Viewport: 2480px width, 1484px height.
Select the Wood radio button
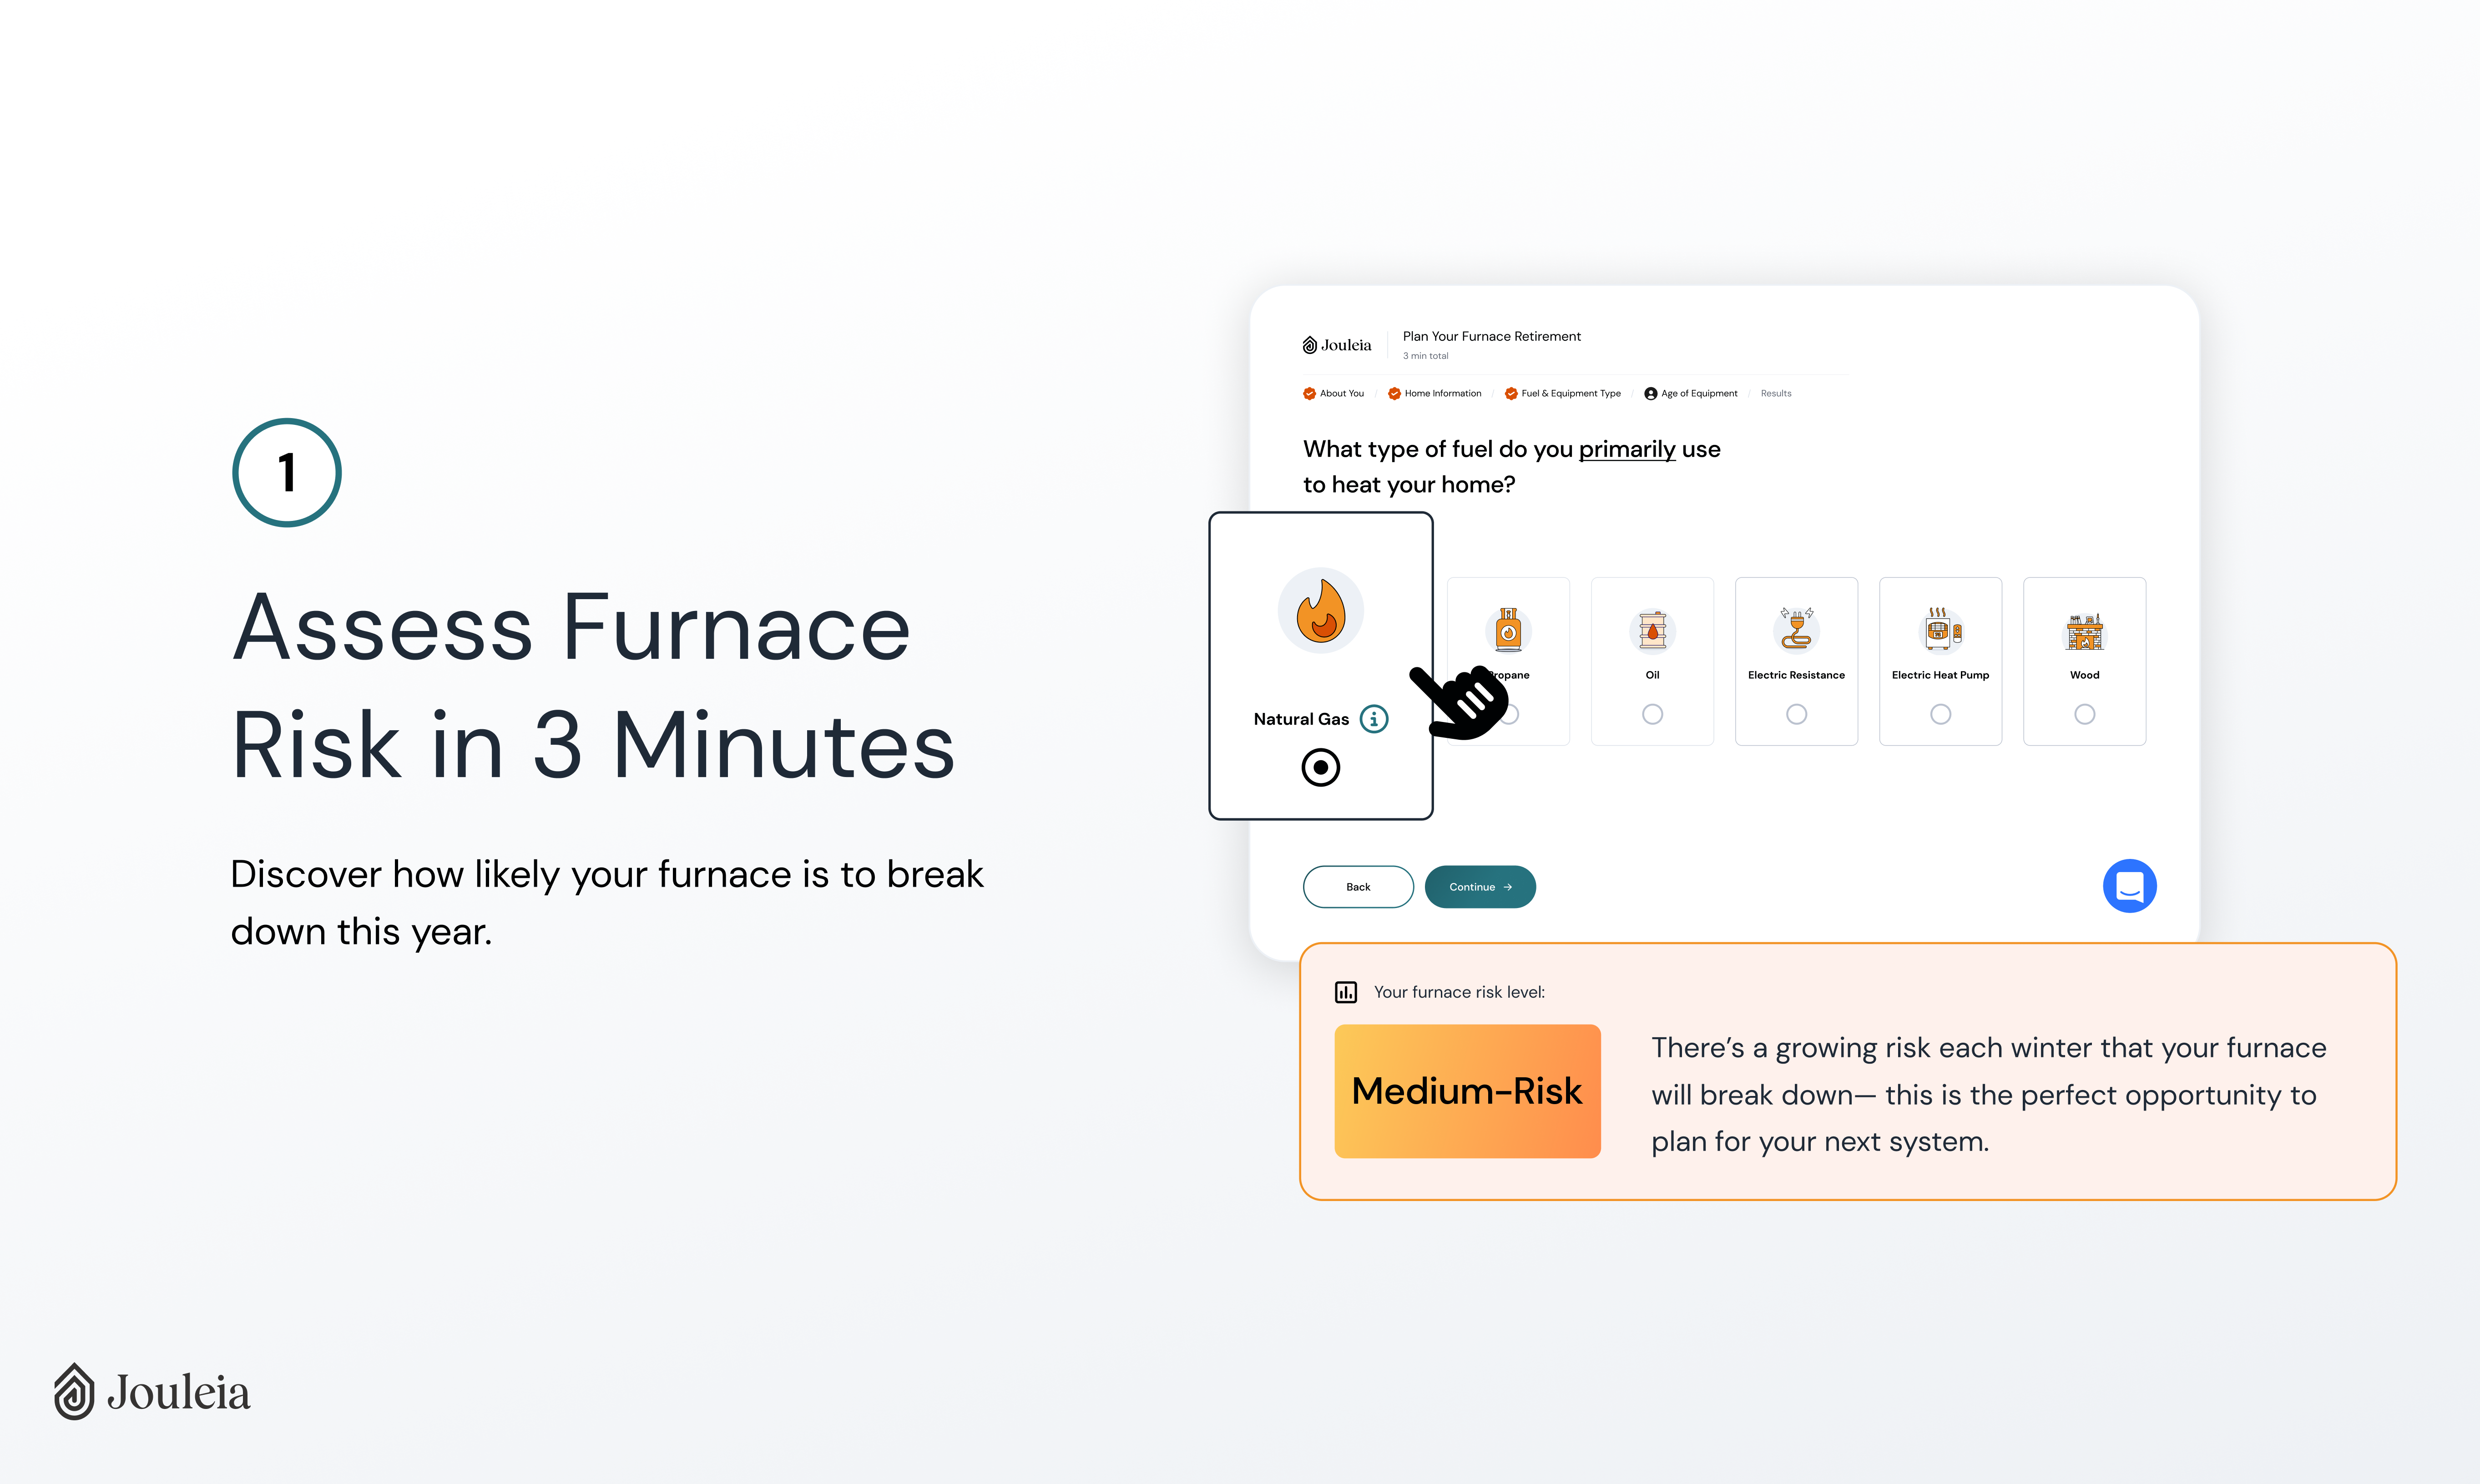(x=2084, y=714)
